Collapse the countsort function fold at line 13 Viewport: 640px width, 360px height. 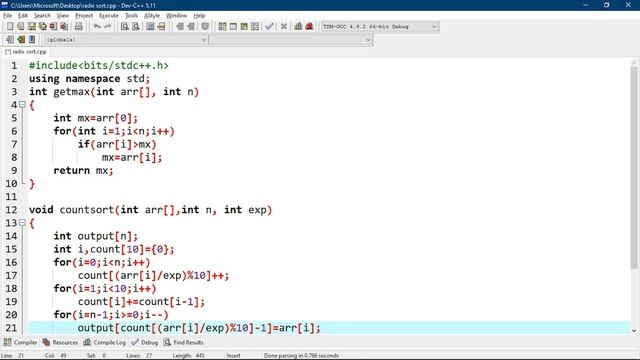click(x=22, y=223)
